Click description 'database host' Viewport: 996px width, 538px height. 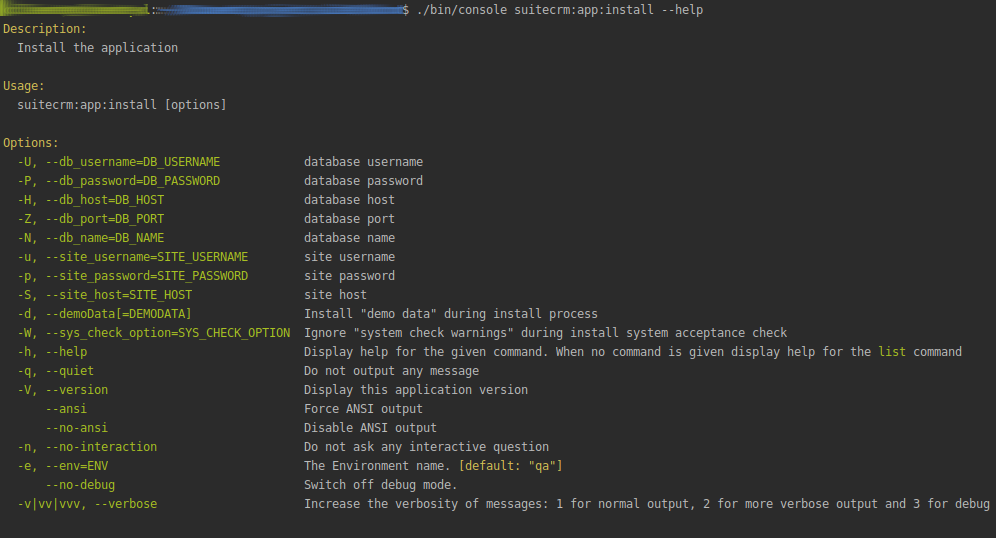point(349,200)
